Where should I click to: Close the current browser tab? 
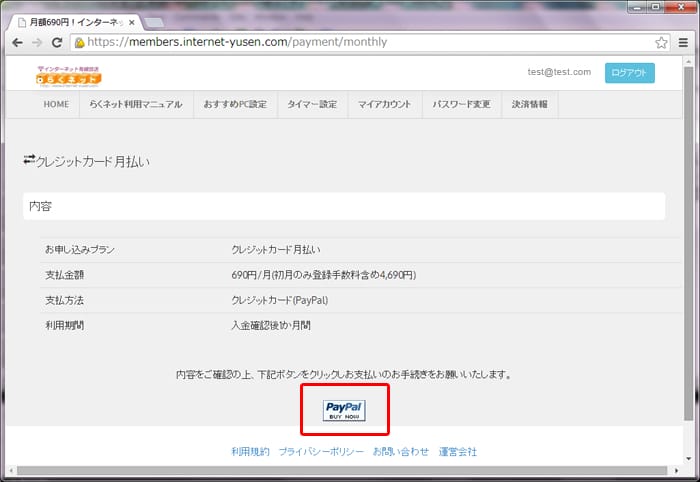coord(131,22)
